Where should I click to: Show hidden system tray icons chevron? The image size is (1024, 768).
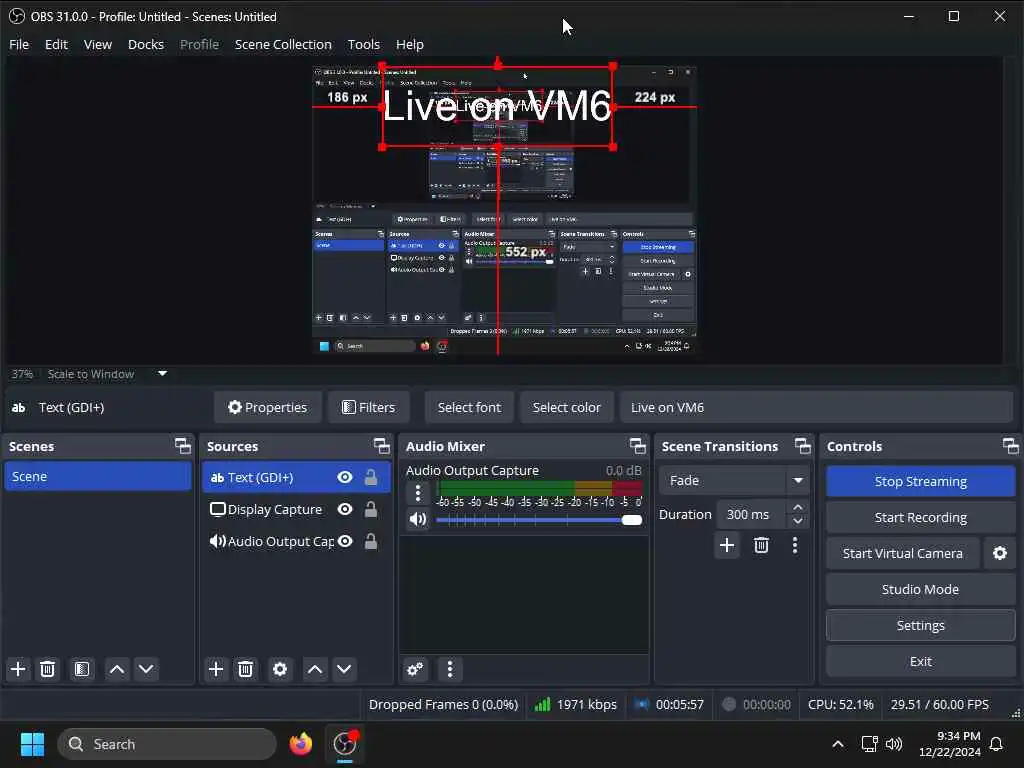[838, 744]
